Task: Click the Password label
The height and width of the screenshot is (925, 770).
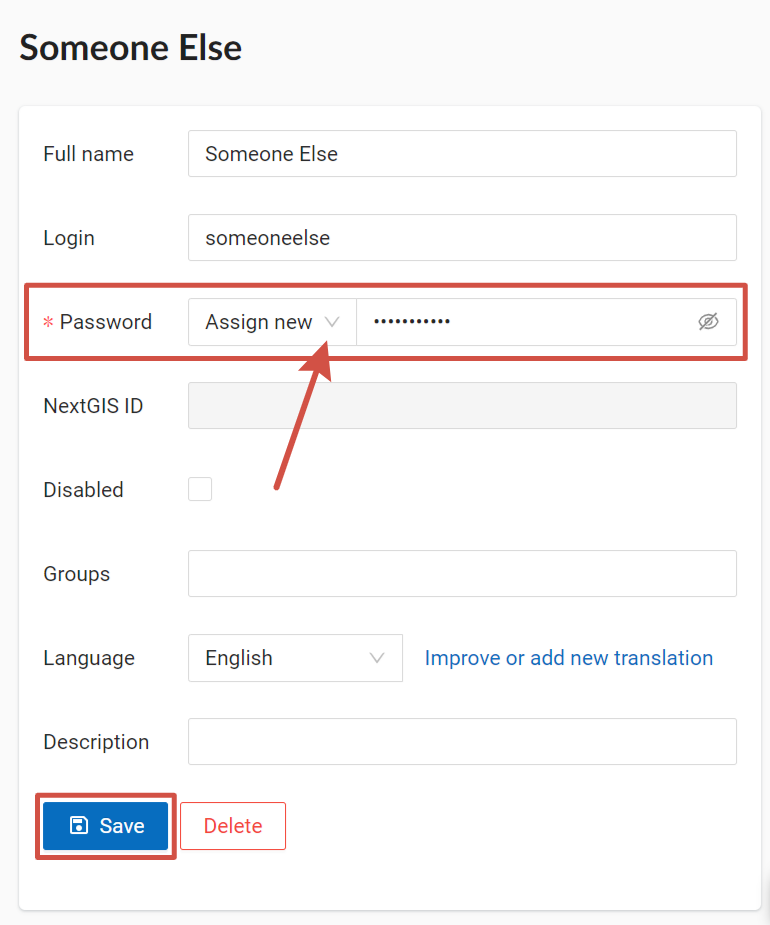Action: (x=106, y=322)
